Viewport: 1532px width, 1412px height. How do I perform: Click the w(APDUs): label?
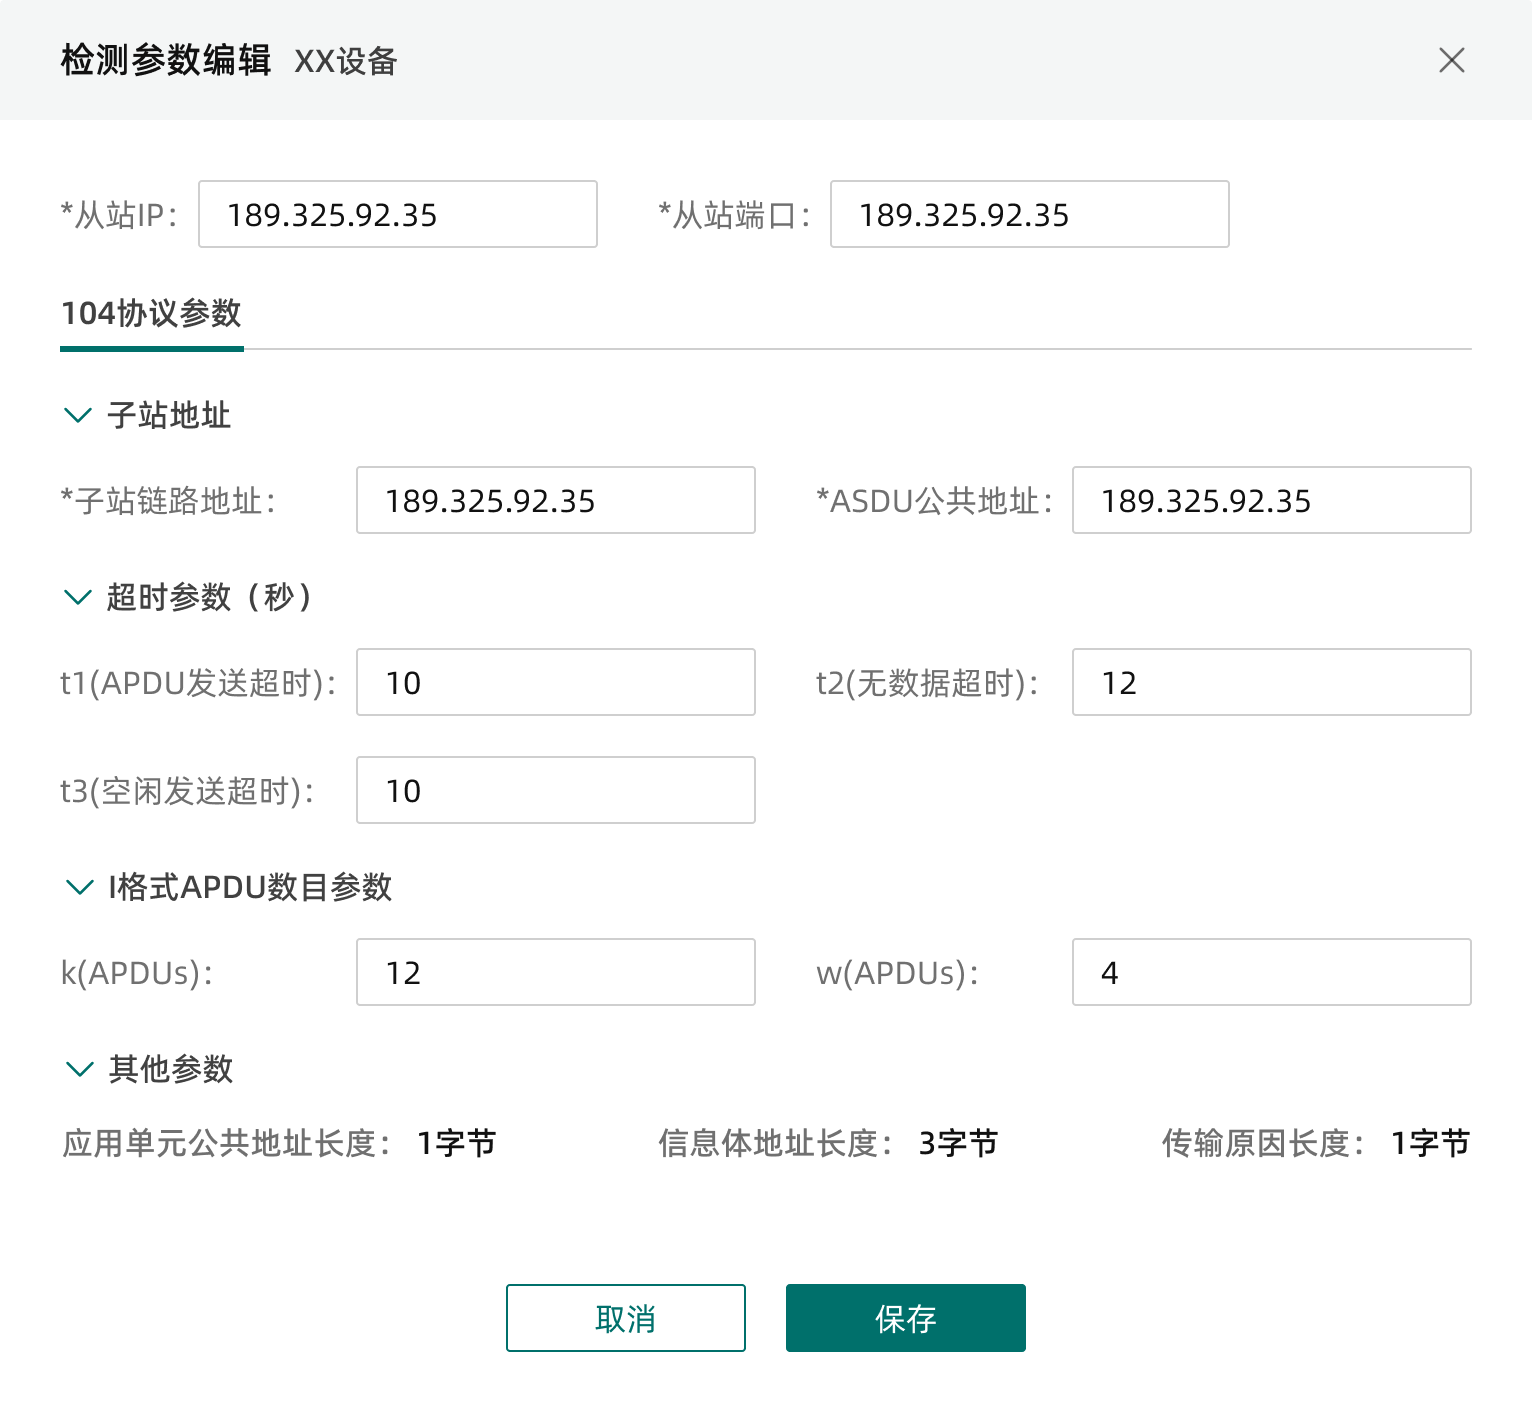pos(897,973)
